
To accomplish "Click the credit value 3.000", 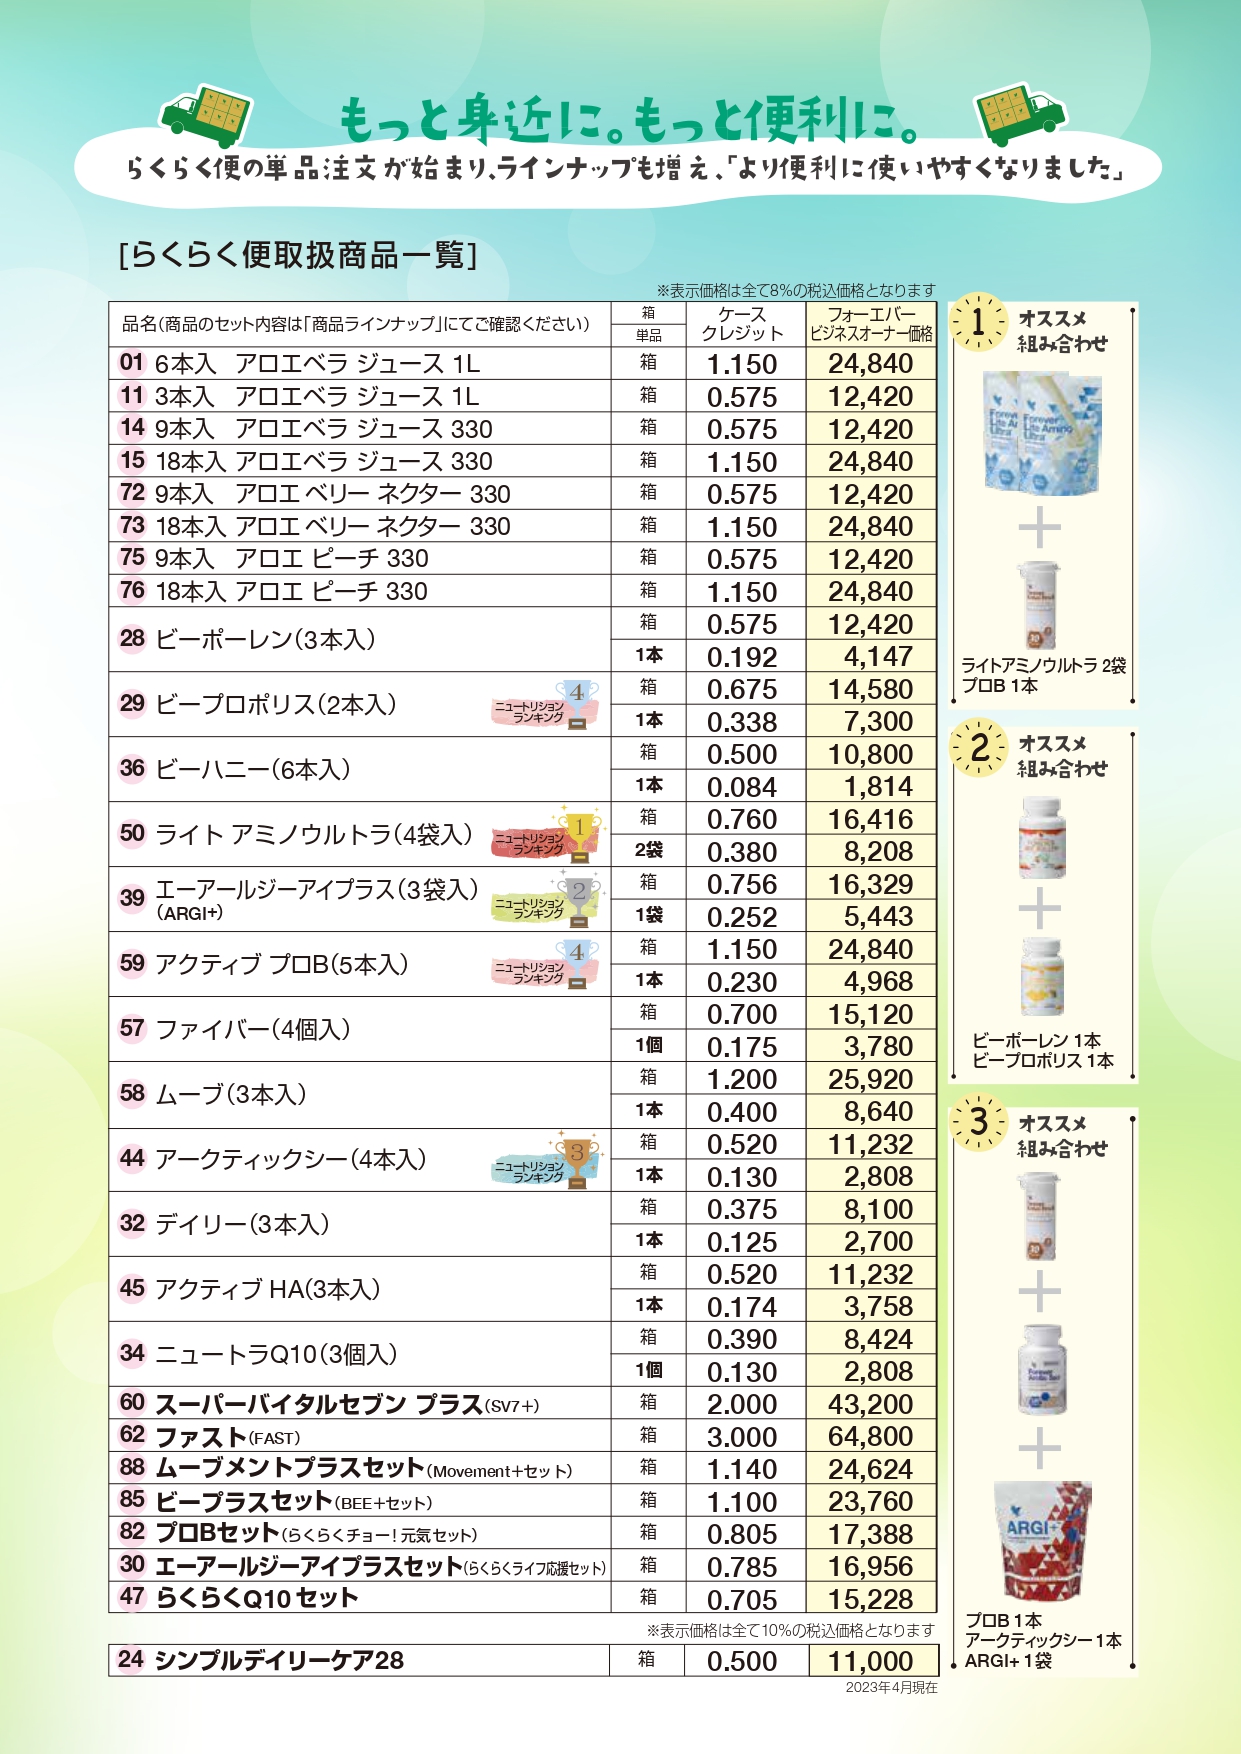I will (x=742, y=1437).
